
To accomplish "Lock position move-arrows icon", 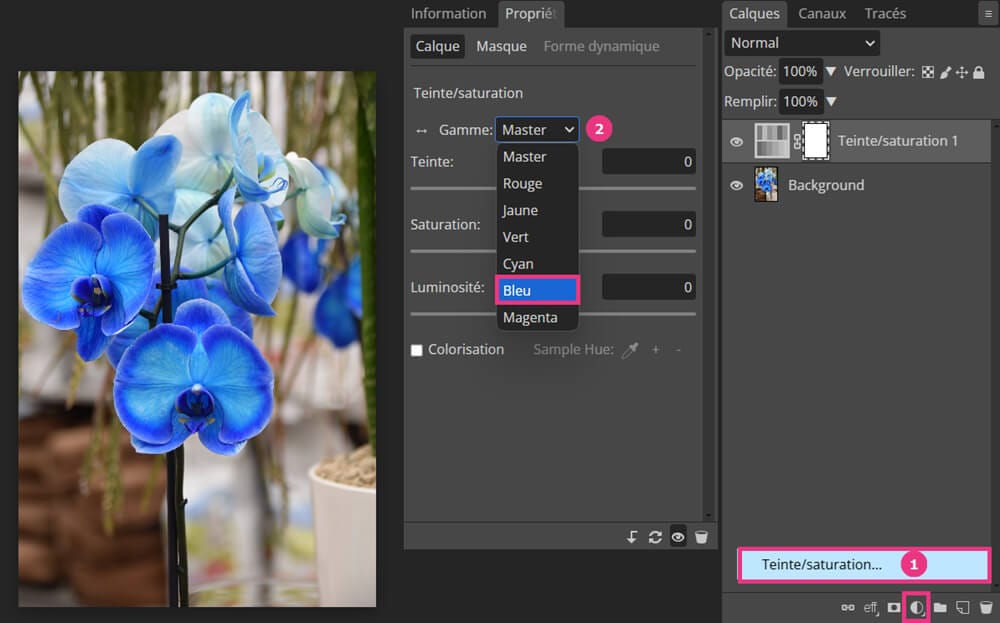I will [x=962, y=72].
